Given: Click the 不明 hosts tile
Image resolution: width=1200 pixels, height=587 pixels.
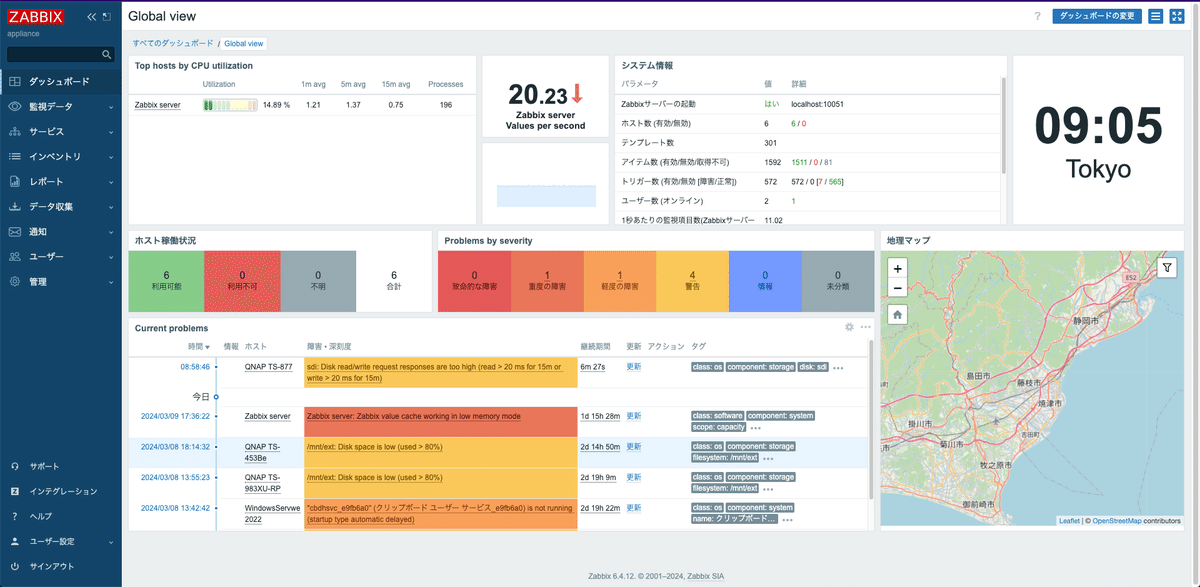Looking at the screenshot, I should pyautogui.click(x=318, y=280).
